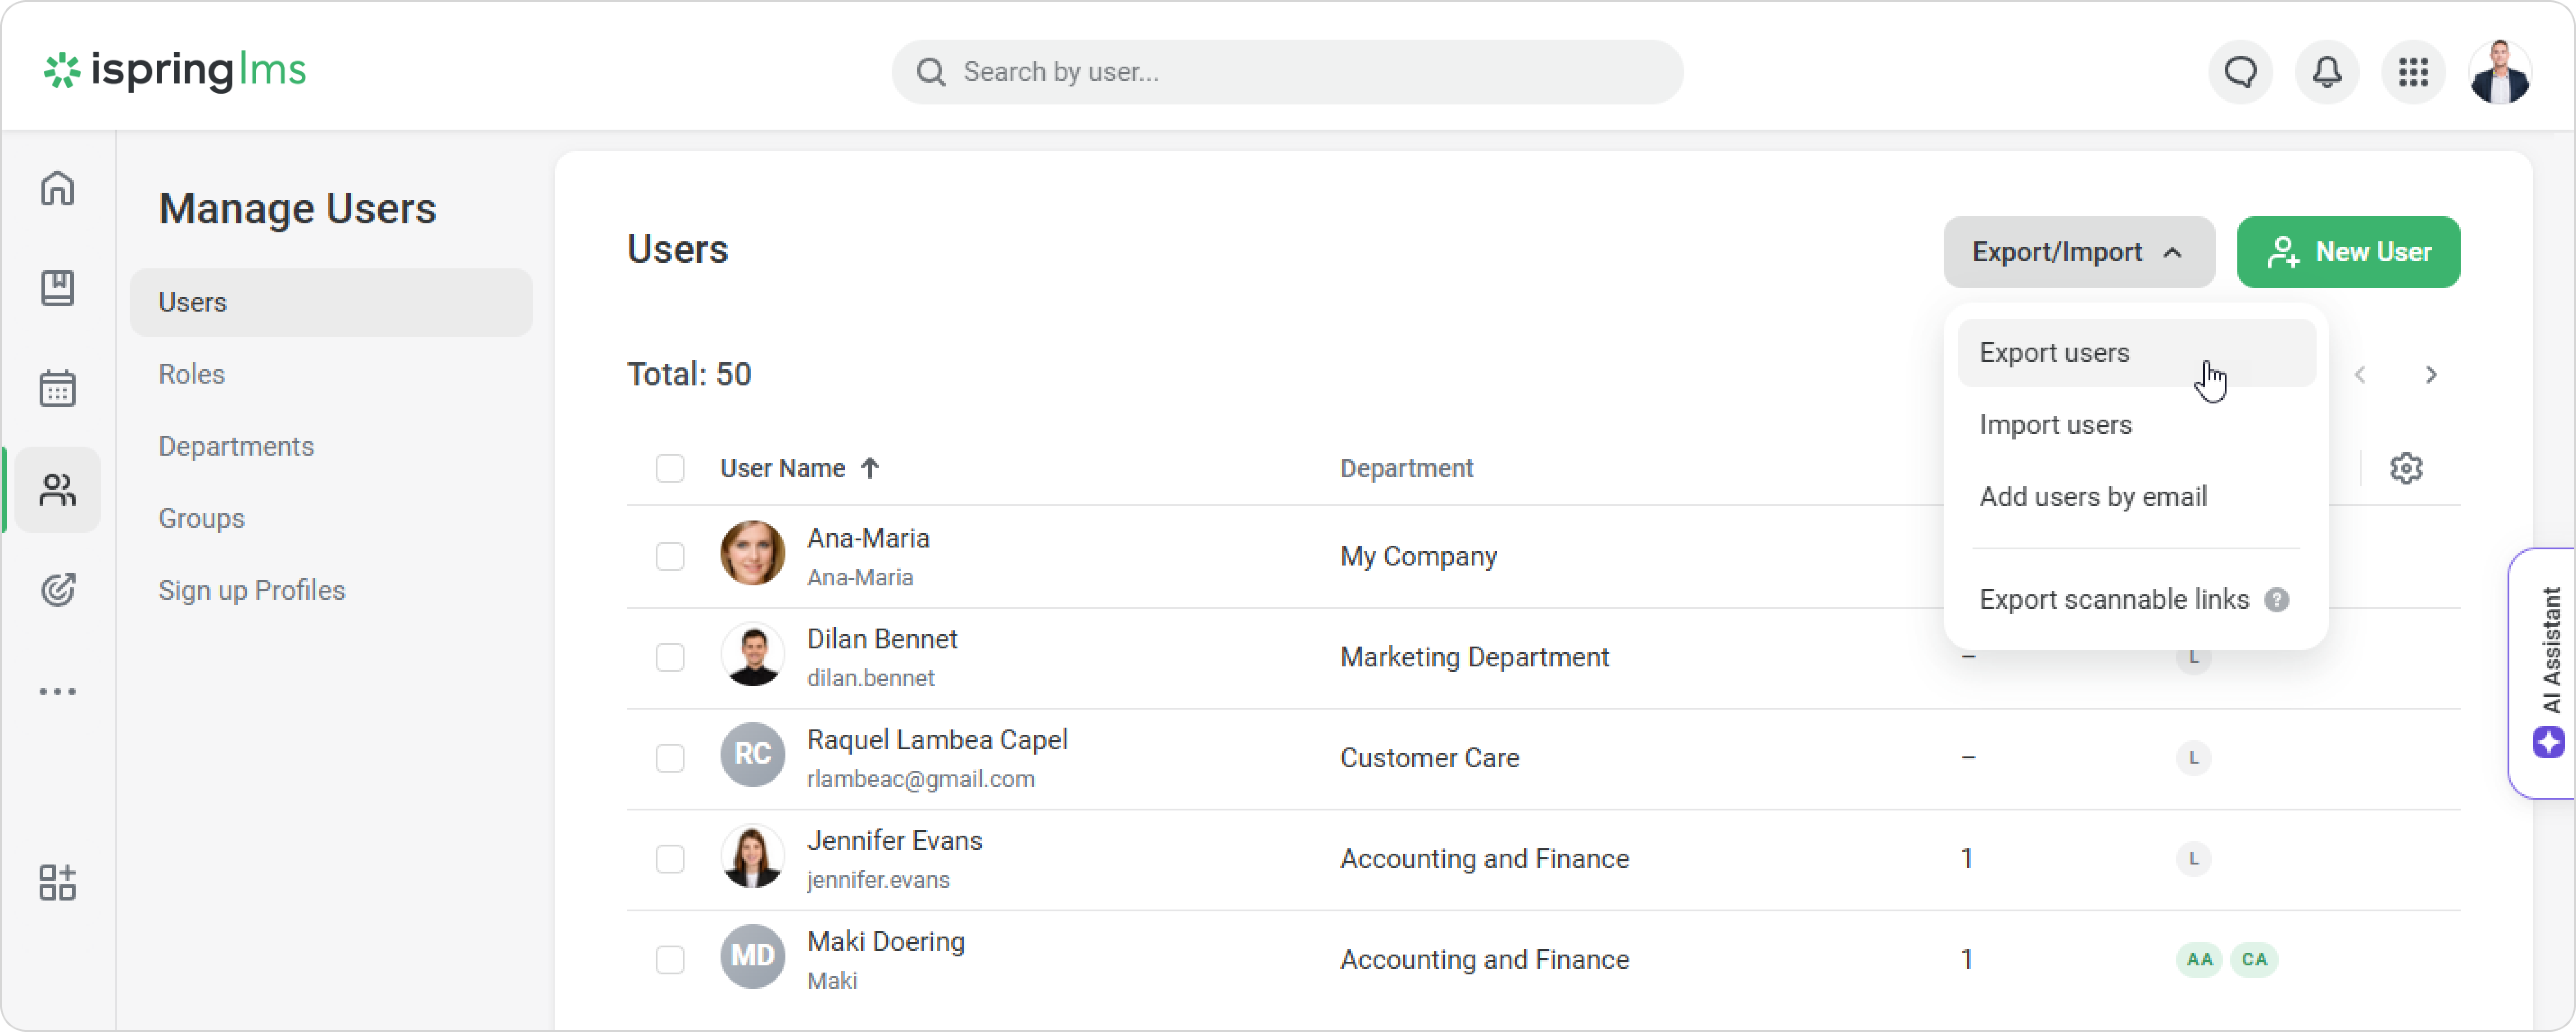Open the courses book icon in sidebar
The height and width of the screenshot is (1032, 2576).
[57, 288]
